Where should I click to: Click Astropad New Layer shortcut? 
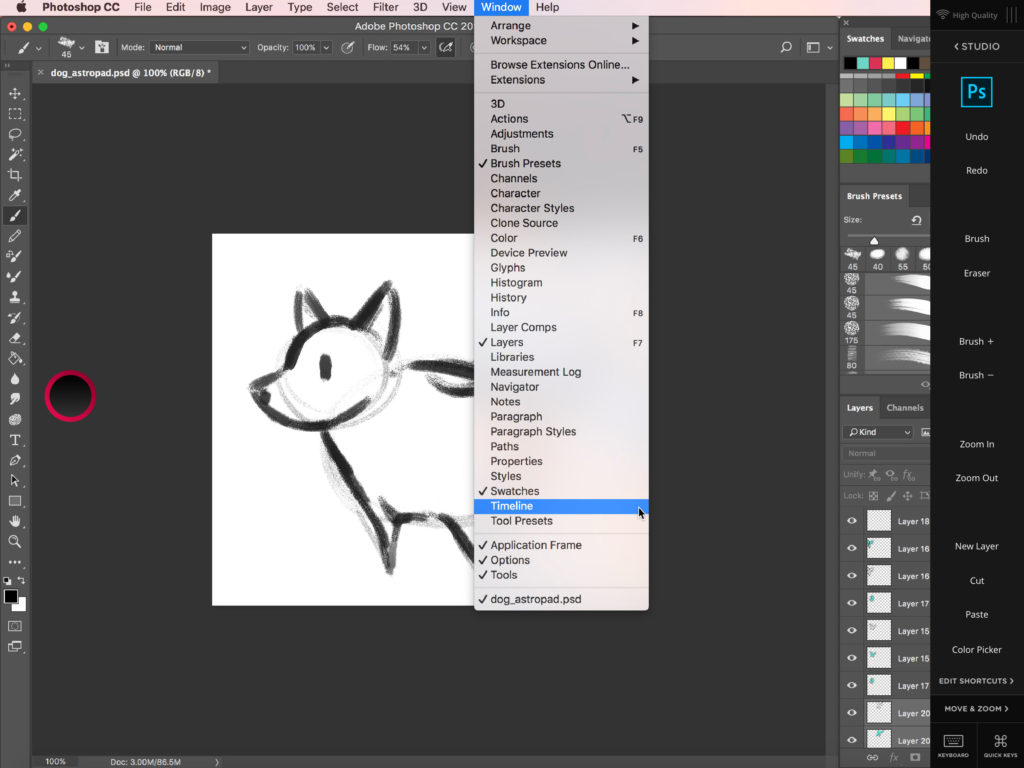point(976,547)
